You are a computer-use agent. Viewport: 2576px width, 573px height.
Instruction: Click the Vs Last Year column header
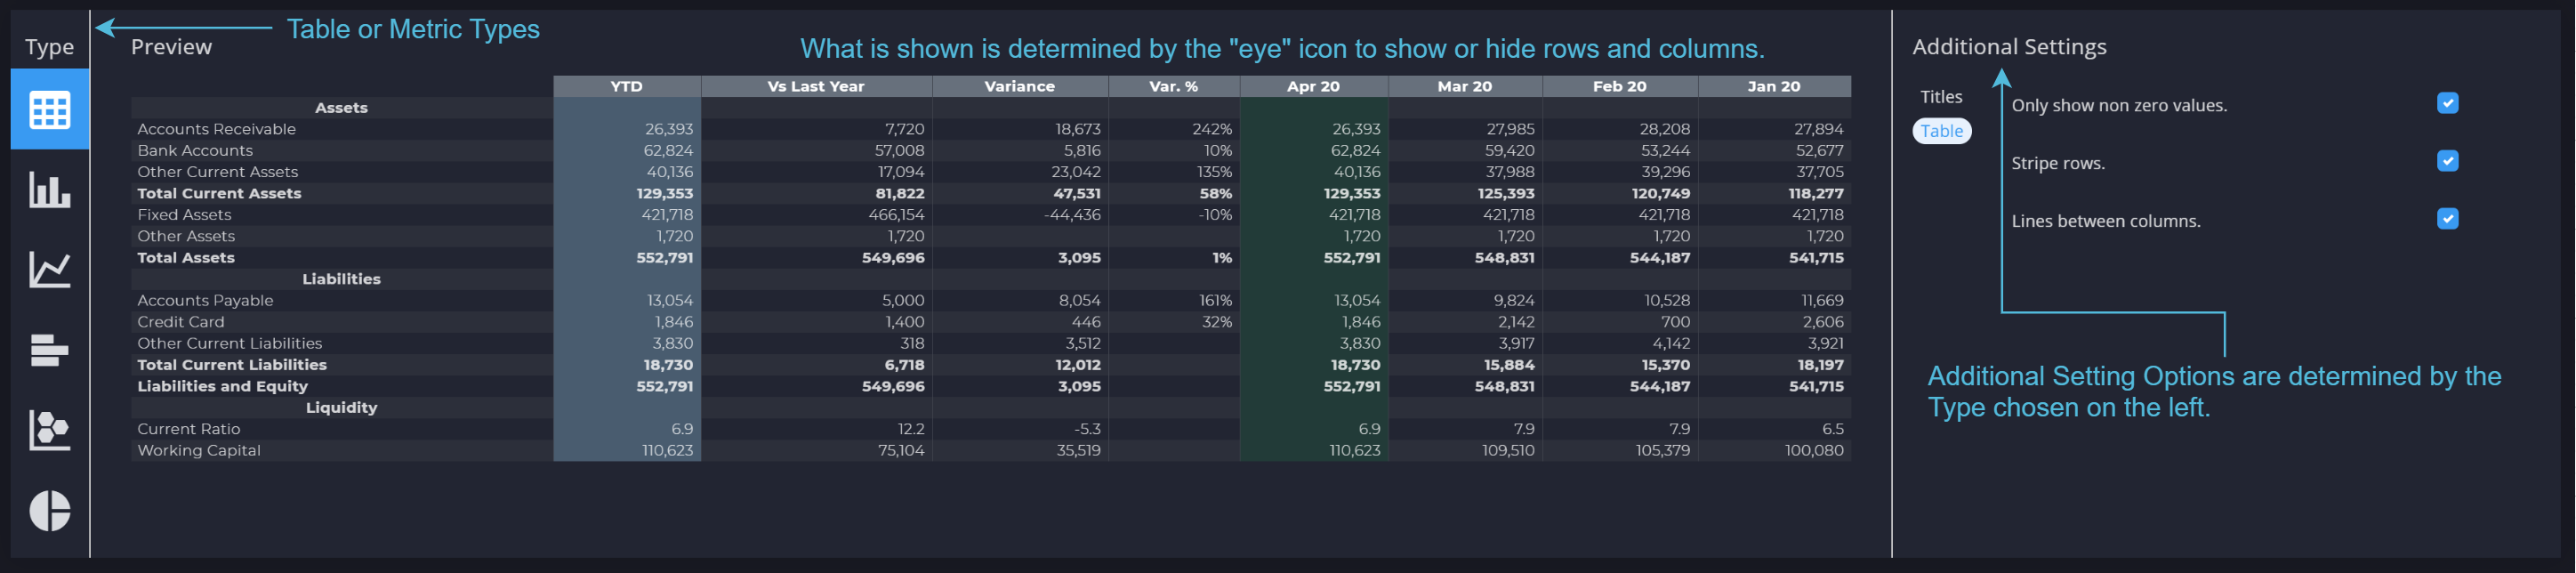coord(816,86)
